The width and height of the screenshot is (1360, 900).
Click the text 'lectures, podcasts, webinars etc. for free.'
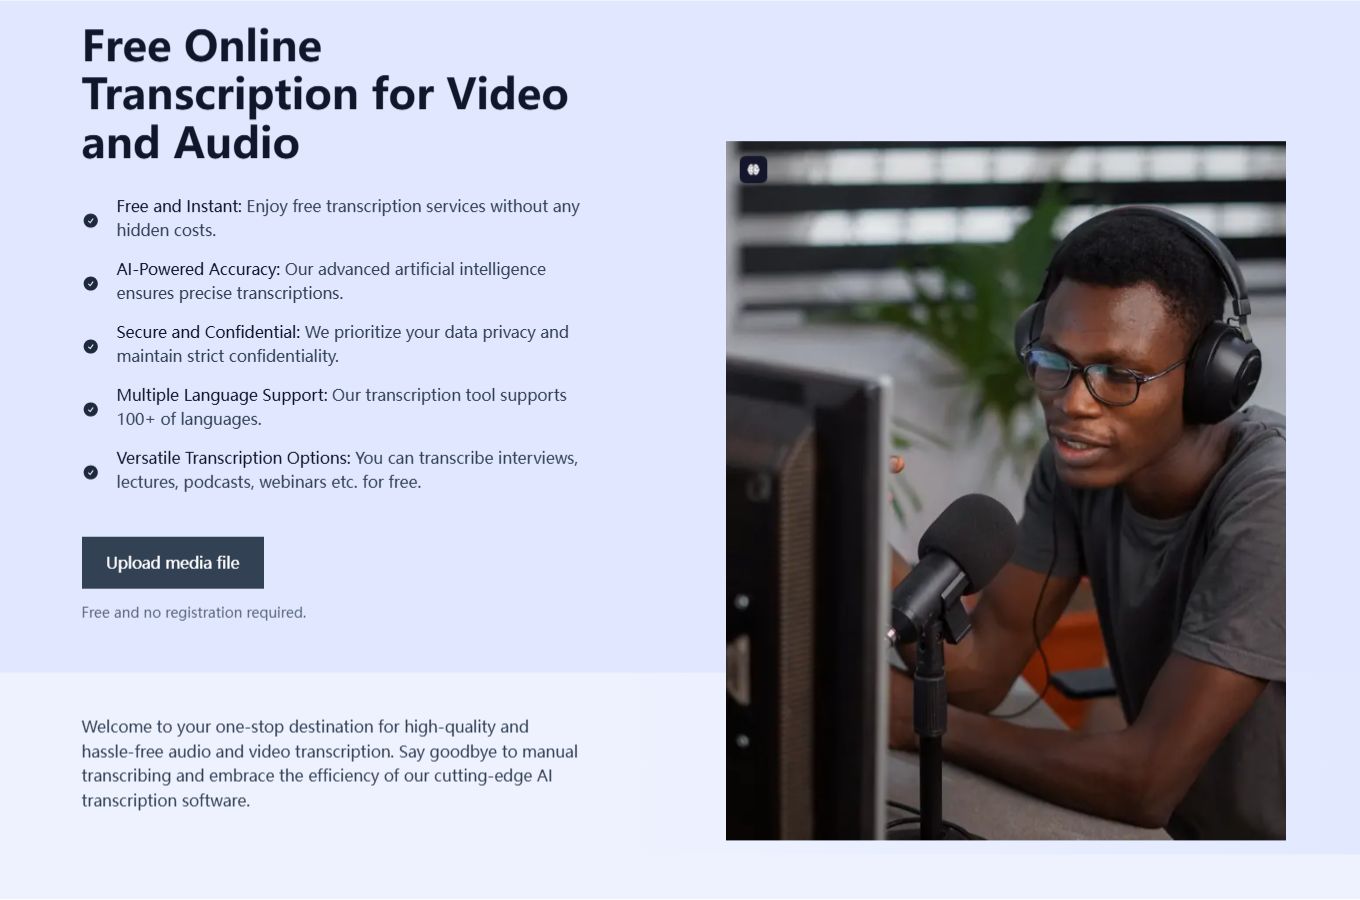(x=269, y=482)
